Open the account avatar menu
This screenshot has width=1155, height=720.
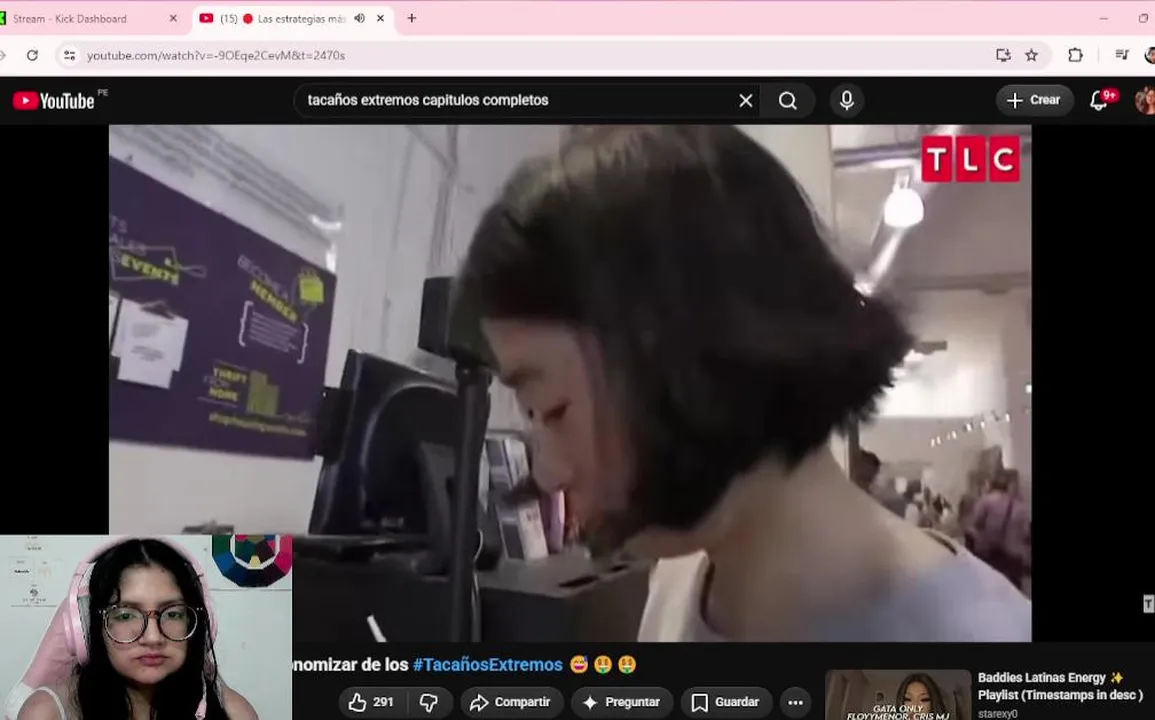[x=1146, y=100]
